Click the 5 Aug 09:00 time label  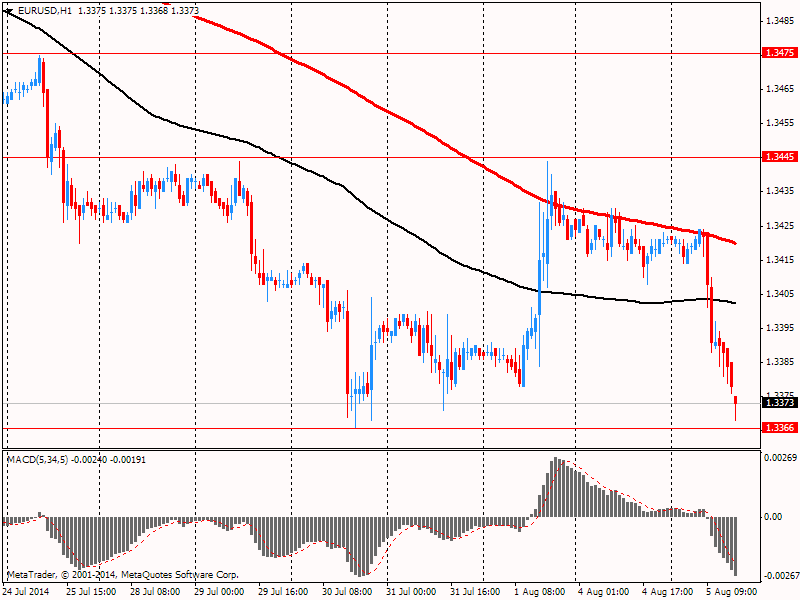731,591
